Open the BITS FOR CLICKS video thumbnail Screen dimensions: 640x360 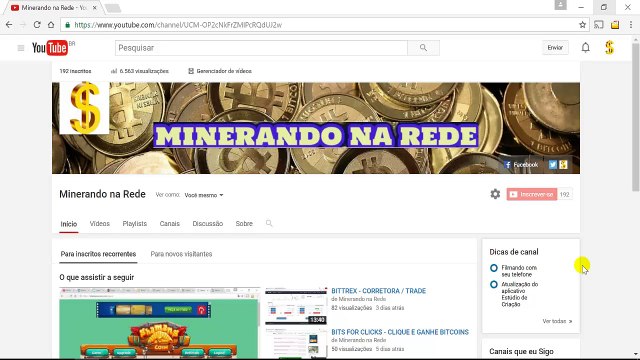click(x=296, y=344)
